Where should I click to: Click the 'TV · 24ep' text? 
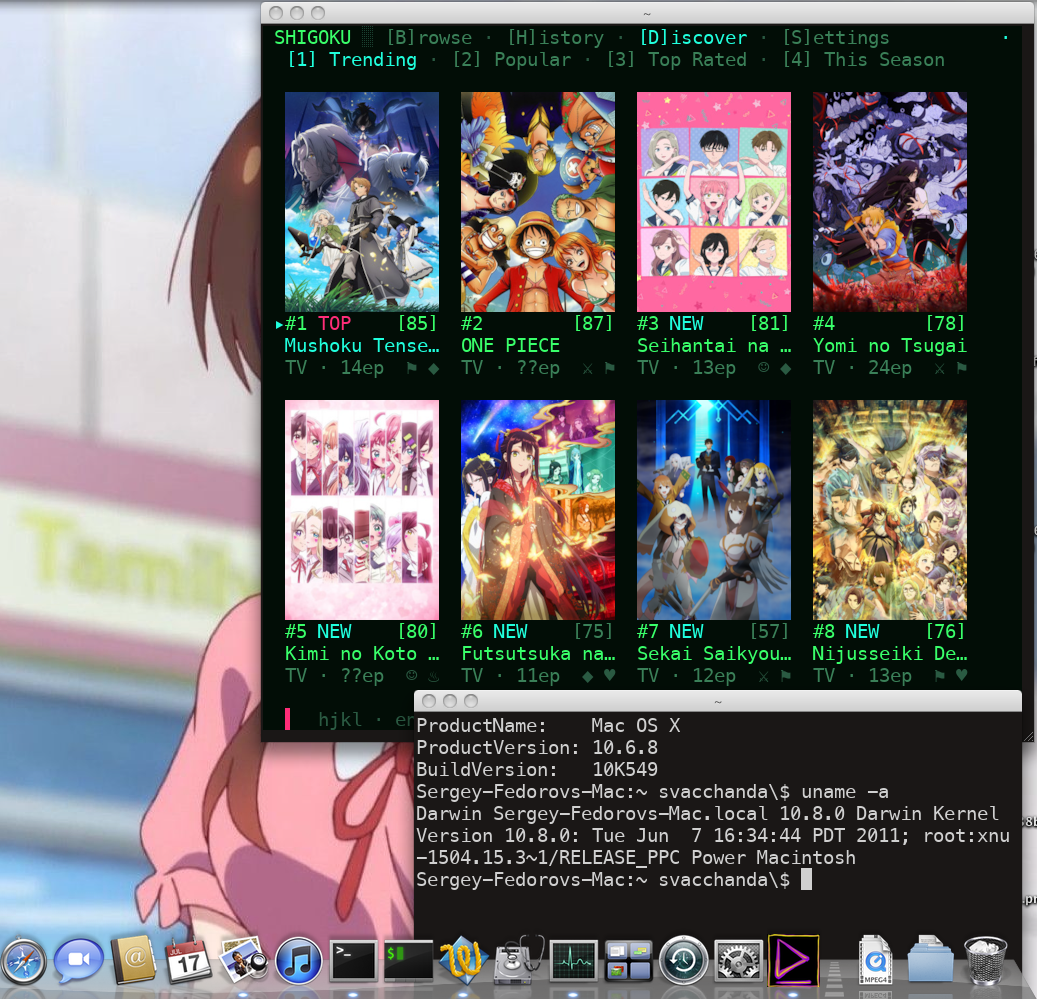pyautogui.click(x=862, y=368)
